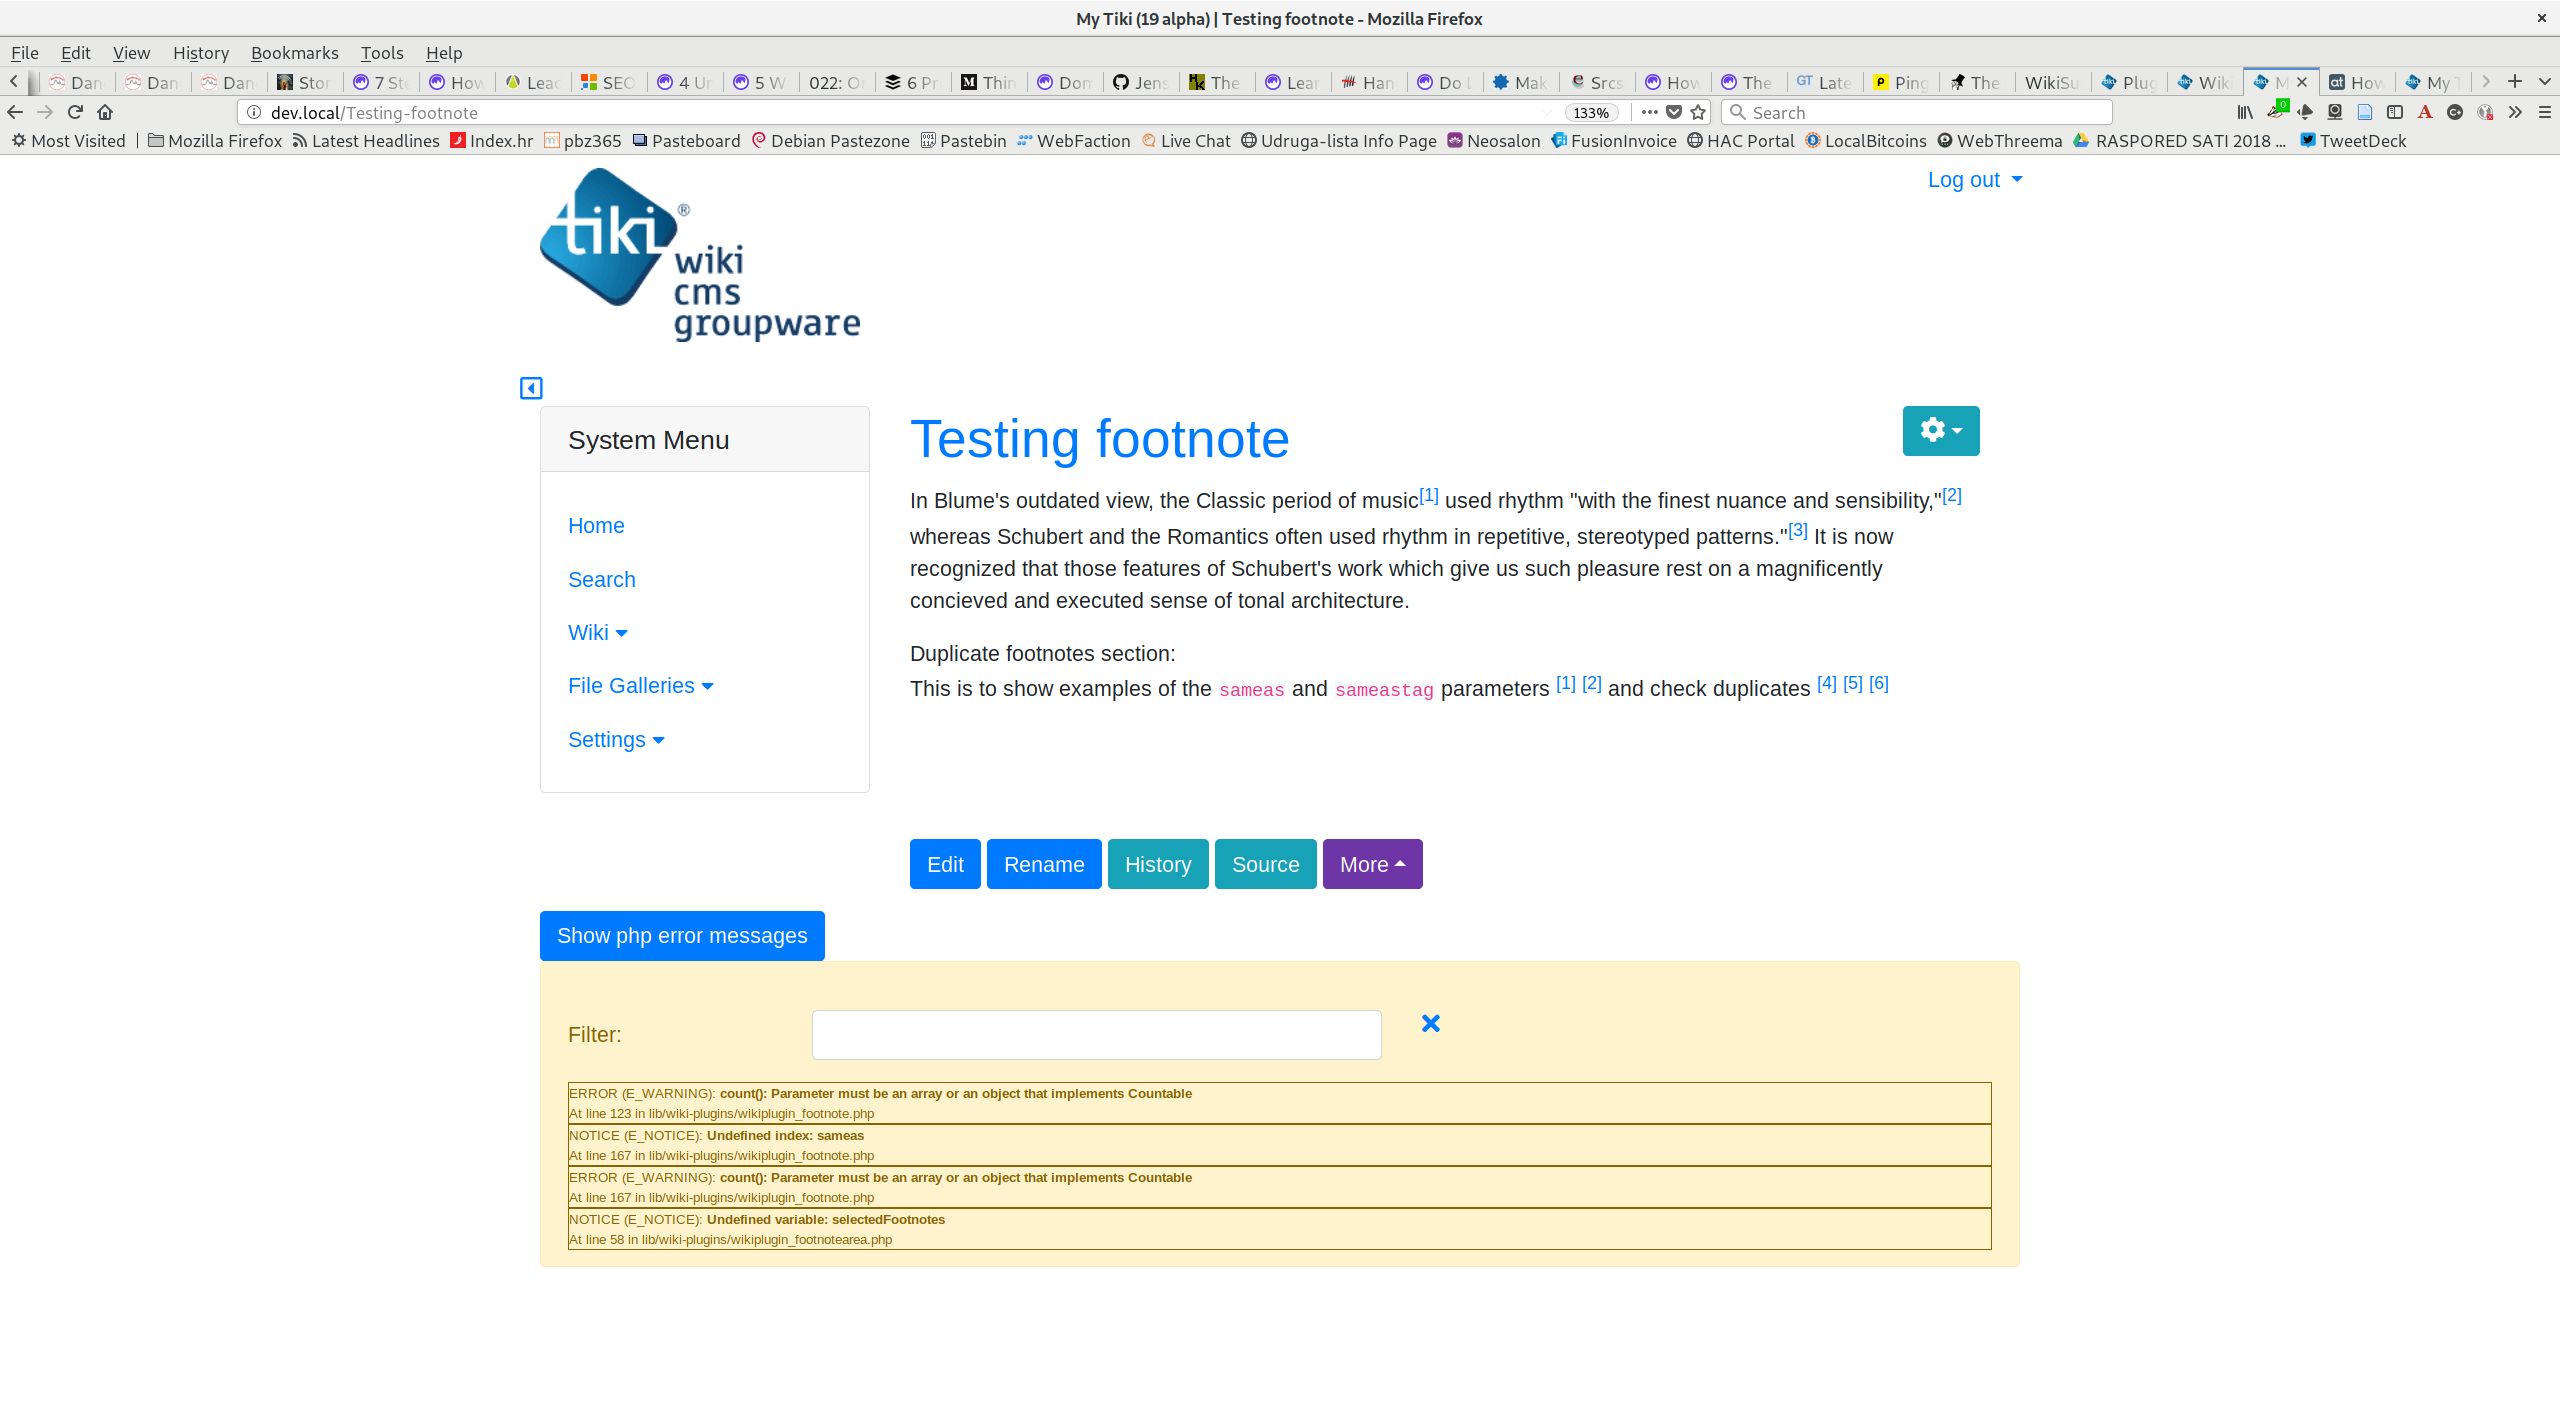
Task: Open Latest Headlines feed bookmark
Action: click(366, 141)
